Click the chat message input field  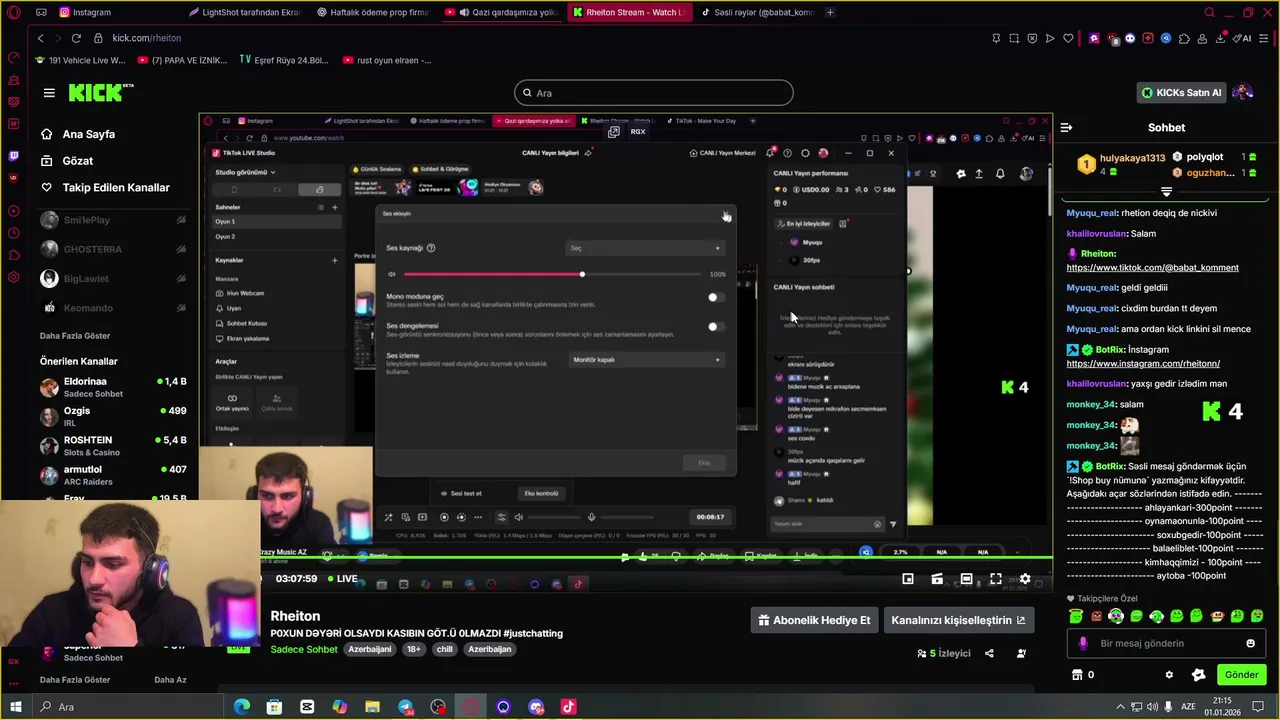1166,643
